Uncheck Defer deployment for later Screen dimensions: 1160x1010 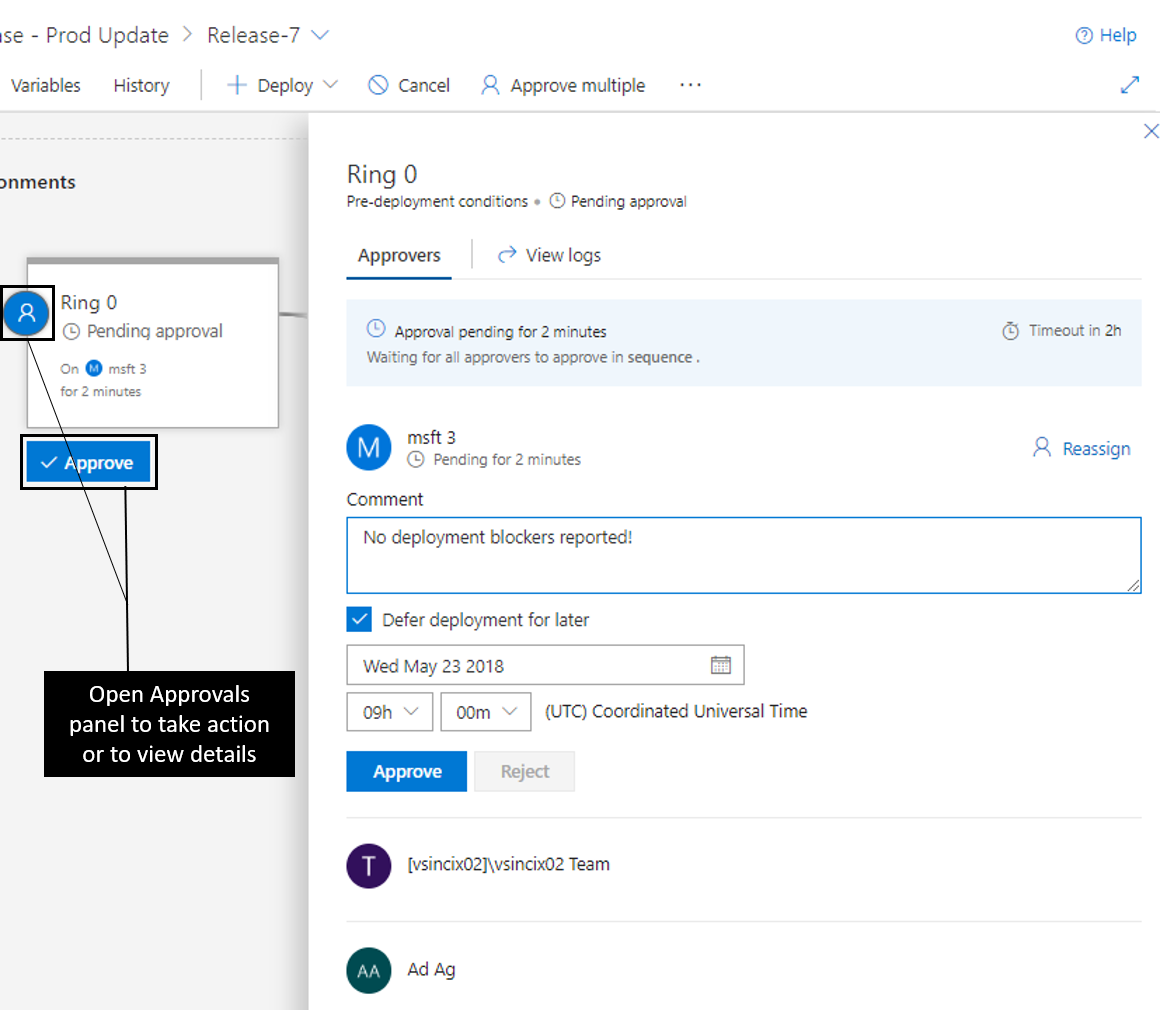pos(359,619)
